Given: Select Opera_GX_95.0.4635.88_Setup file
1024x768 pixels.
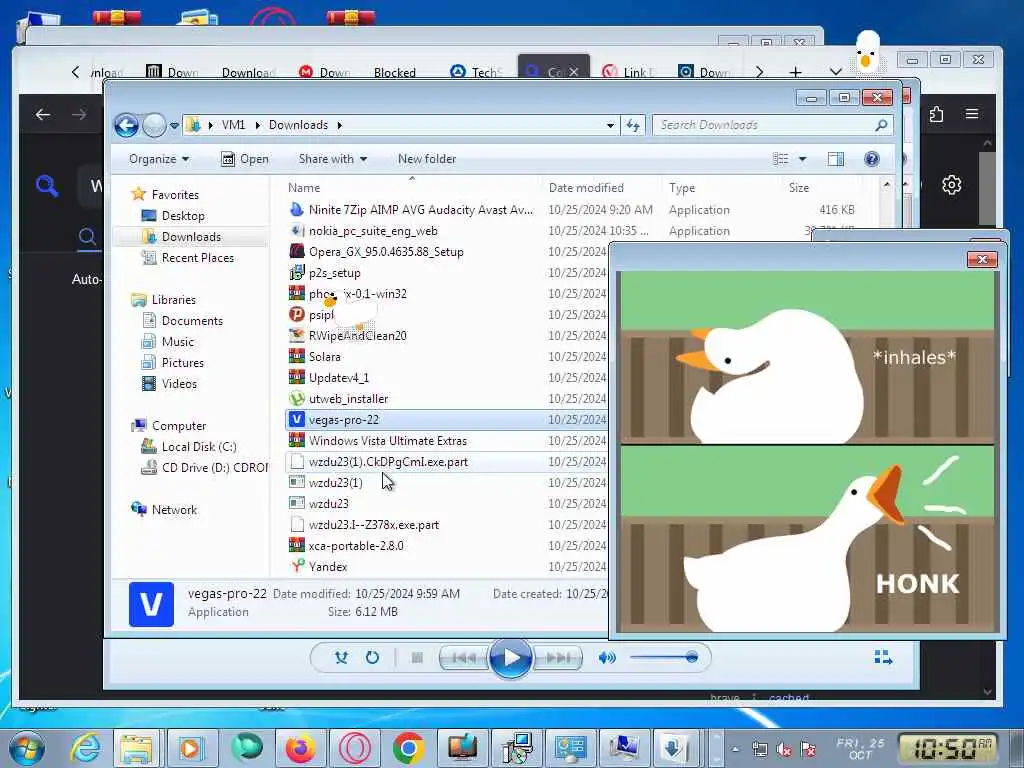Looking at the screenshot, I should coord(386,251).
